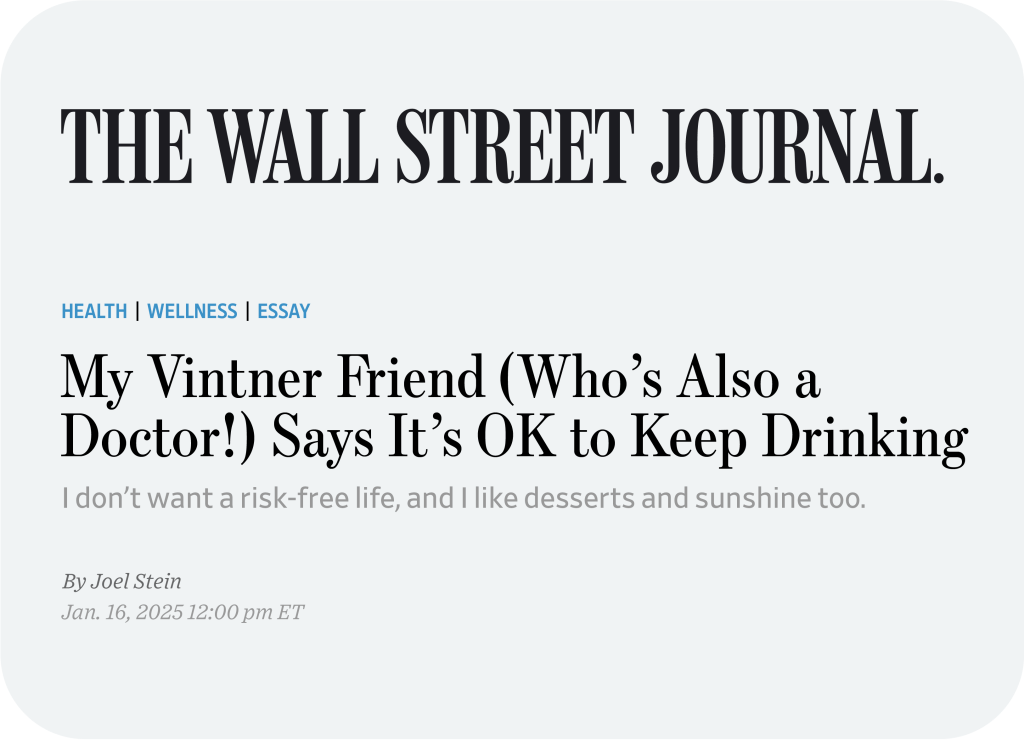Click "desserts" in the subheadline
Image resolution: width=1024 pixels, height=740 pixels.
click(x=594, y=498)
